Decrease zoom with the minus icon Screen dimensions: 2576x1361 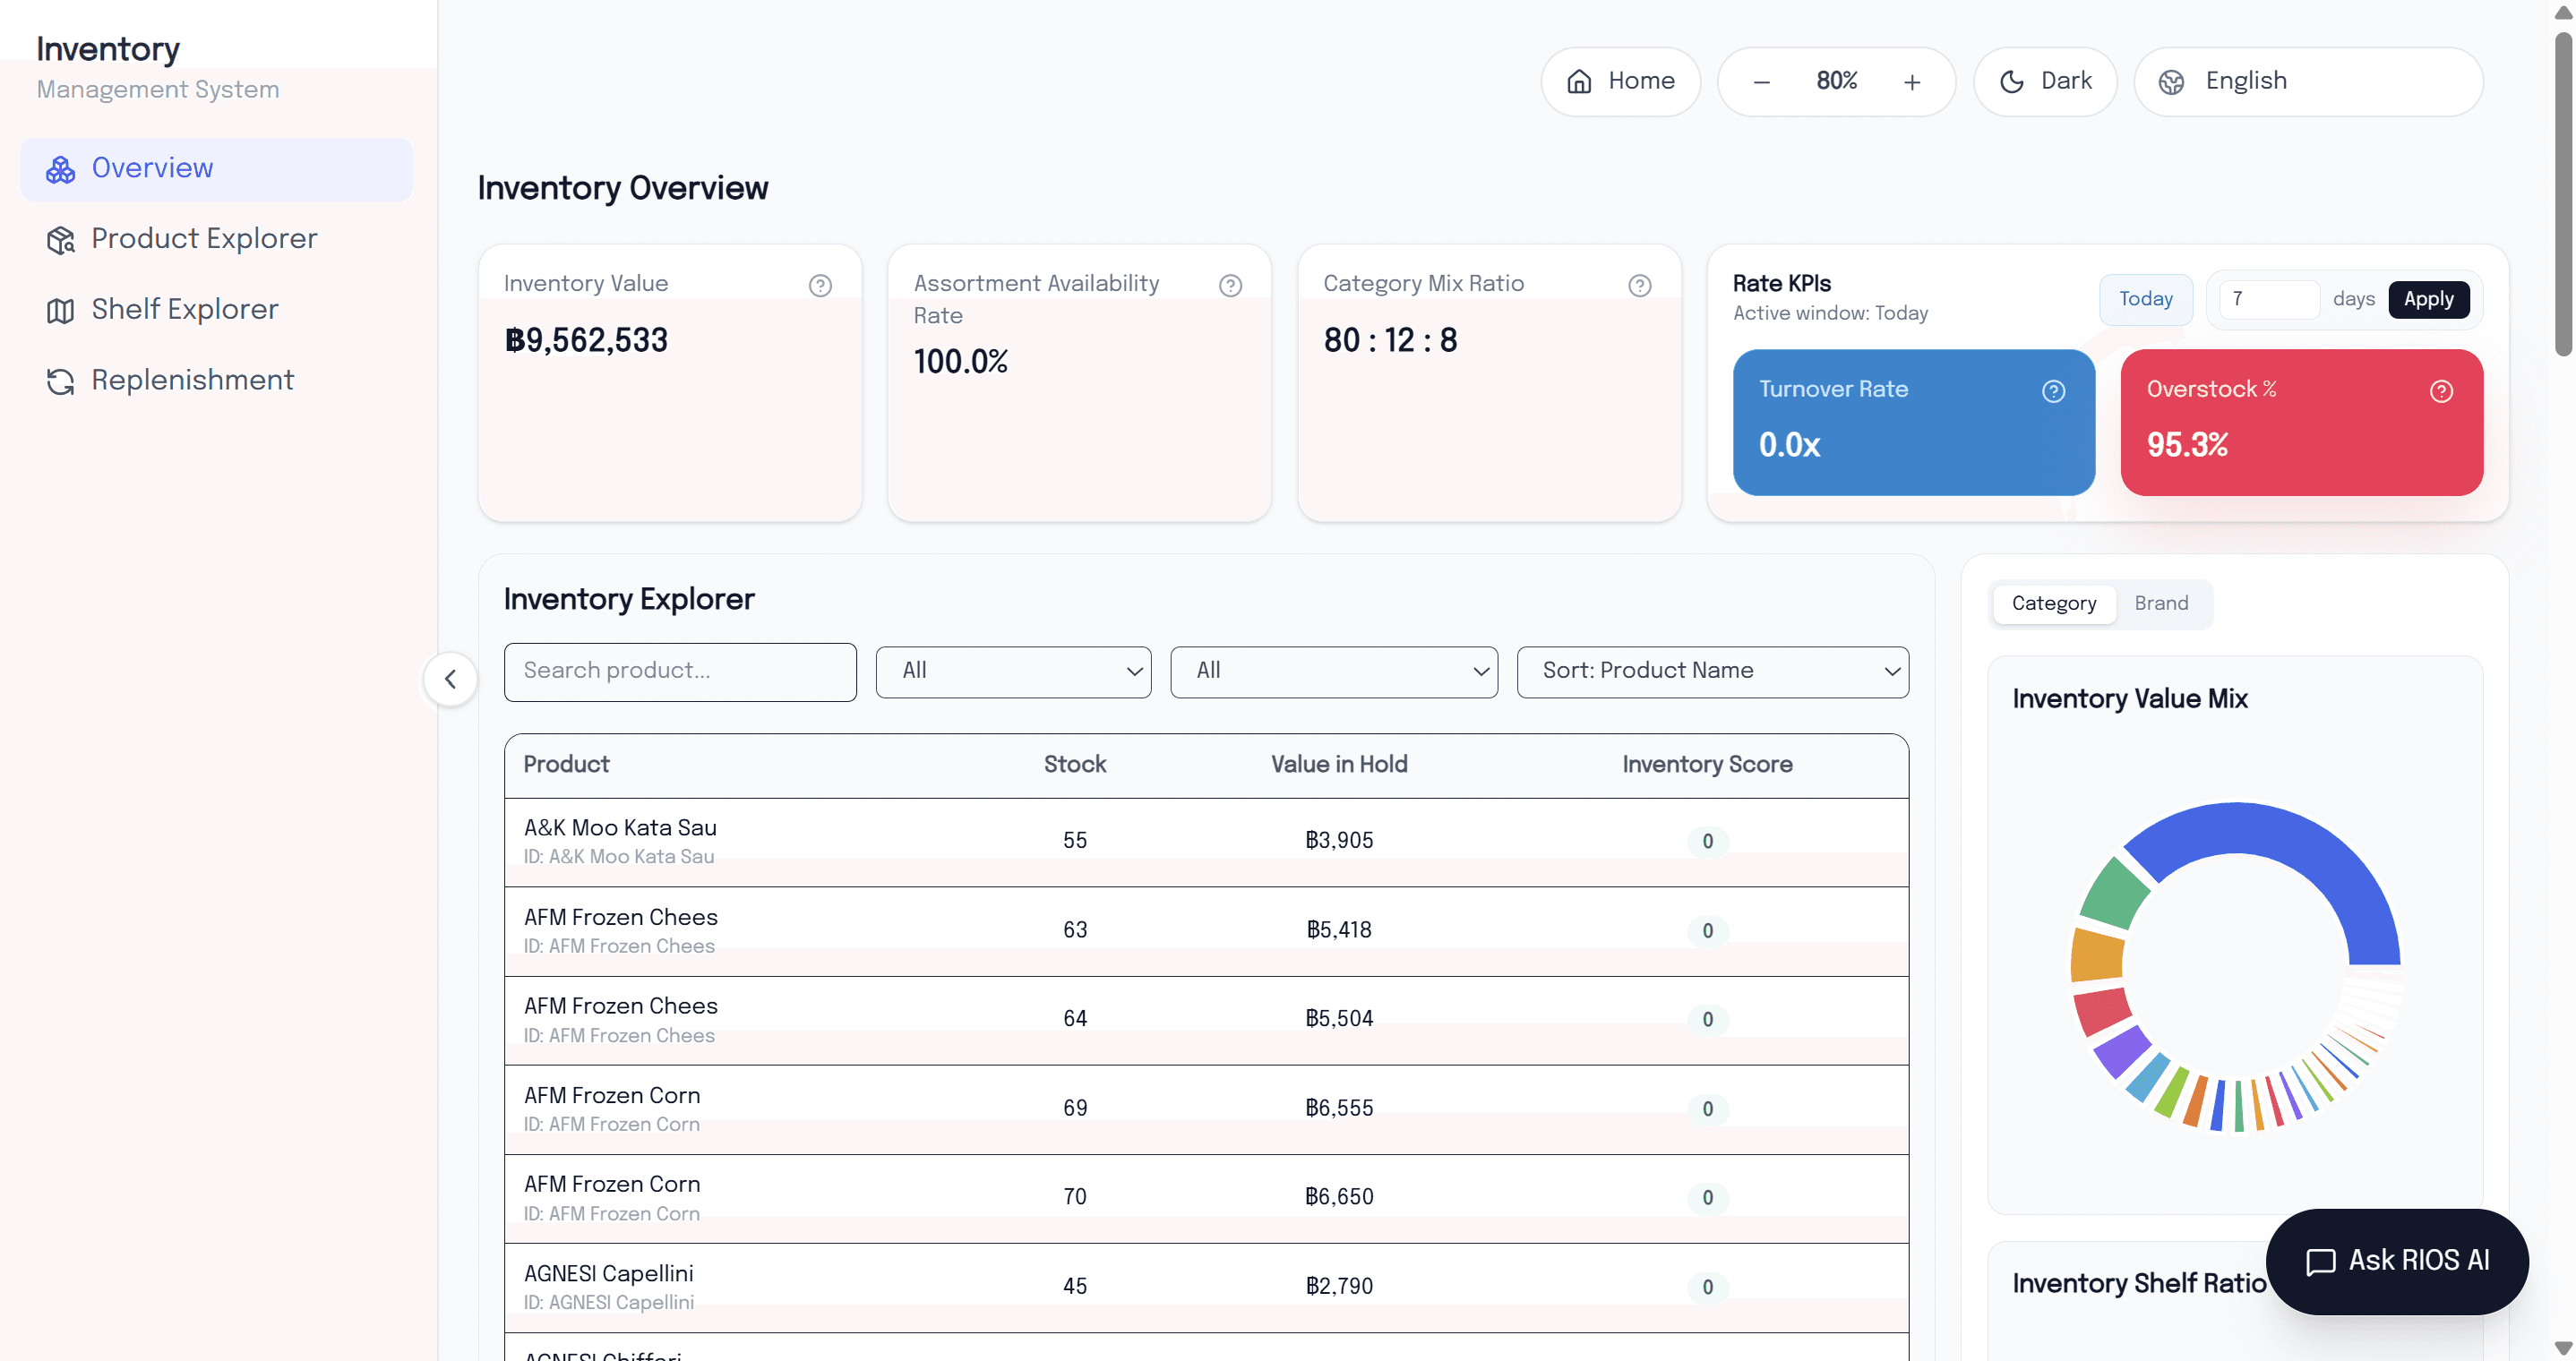tap(1762, 82)
